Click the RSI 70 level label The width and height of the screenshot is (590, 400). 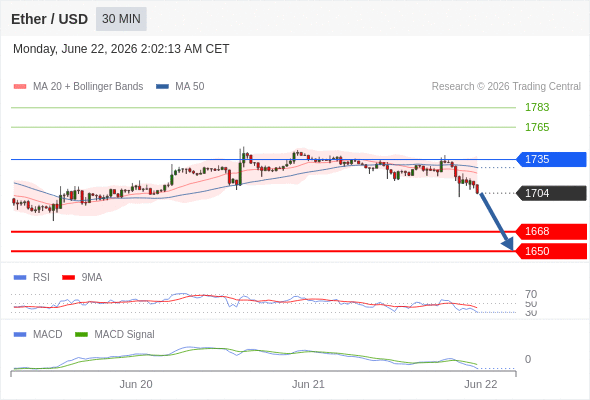(x=531, y=294)
